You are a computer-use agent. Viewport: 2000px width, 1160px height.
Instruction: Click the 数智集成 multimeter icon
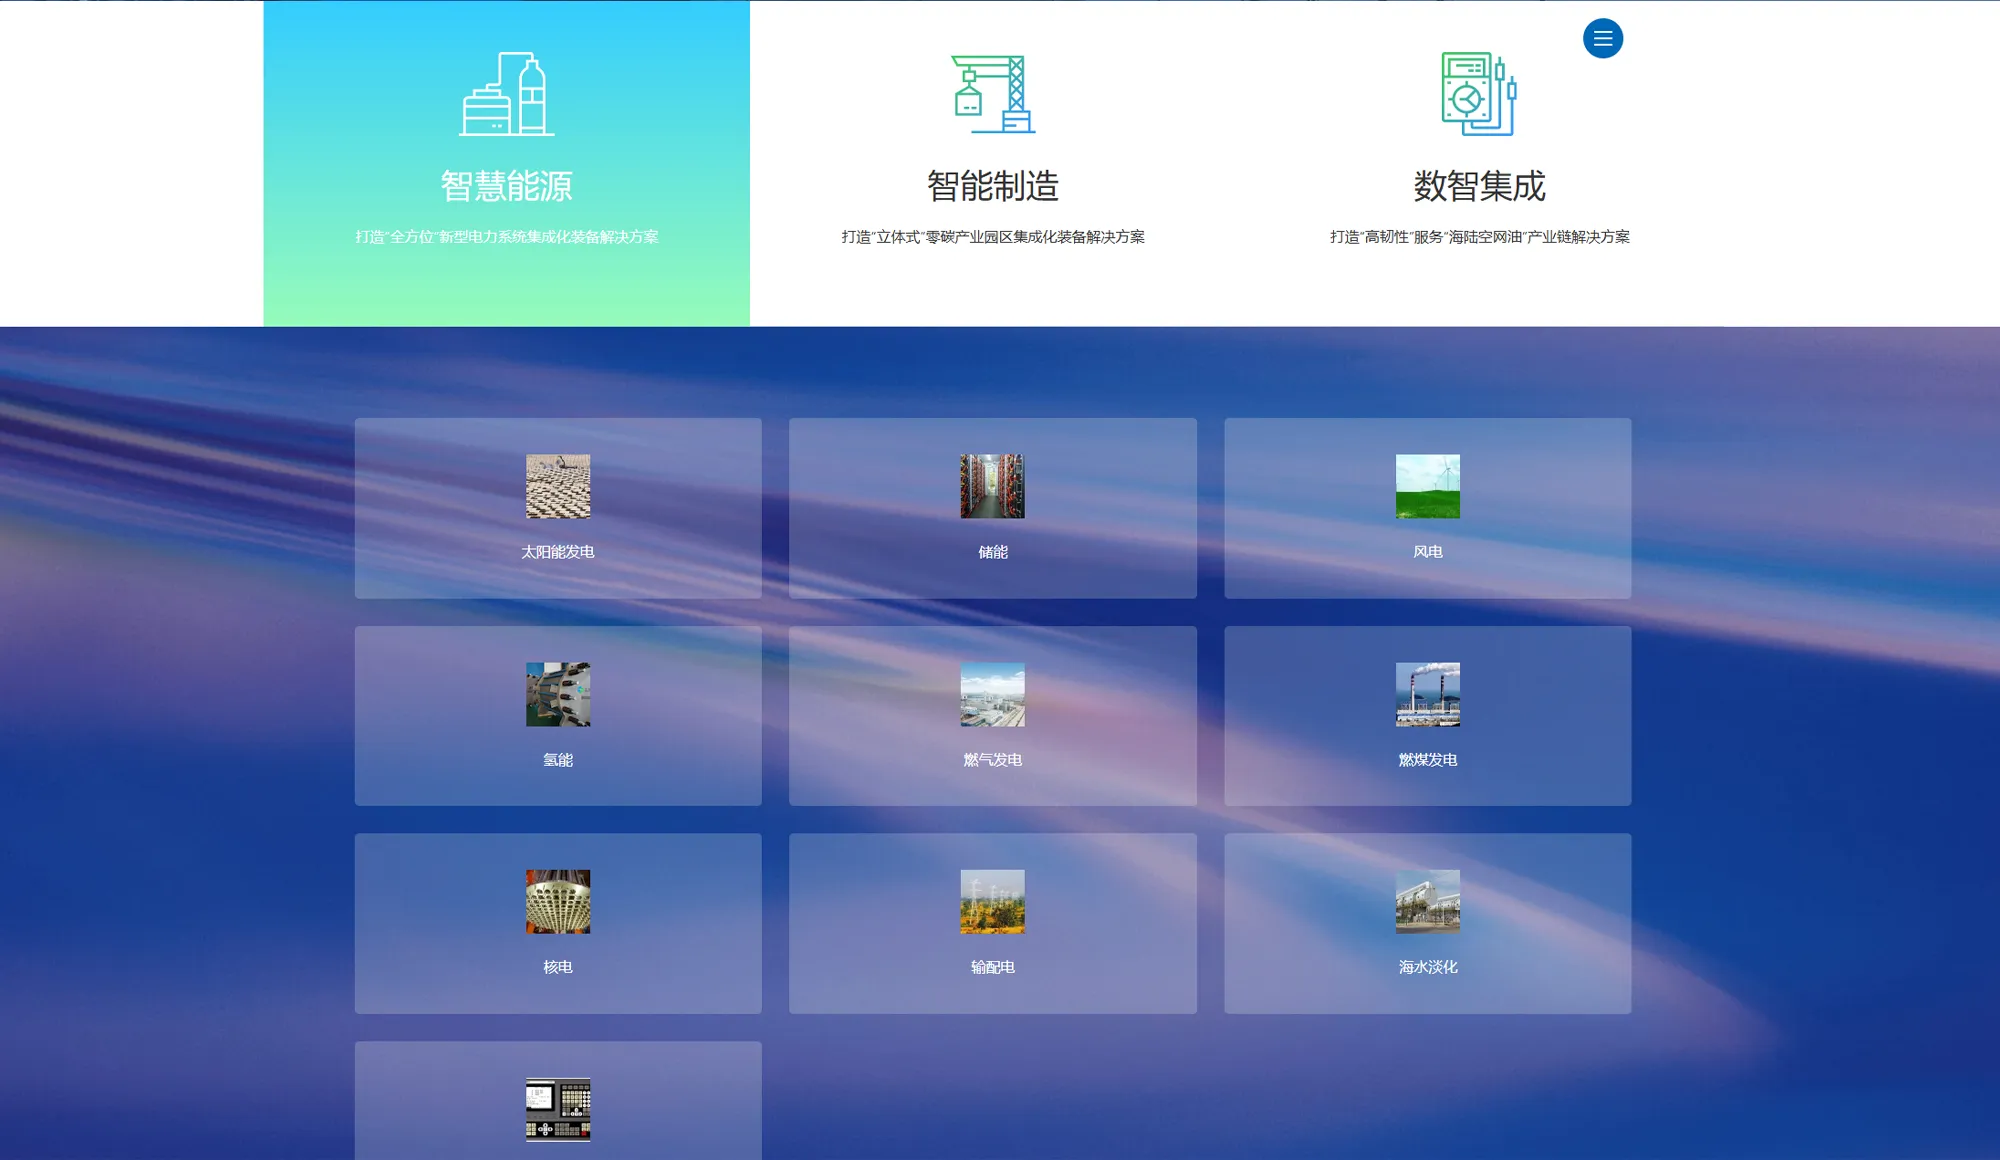1478,94
